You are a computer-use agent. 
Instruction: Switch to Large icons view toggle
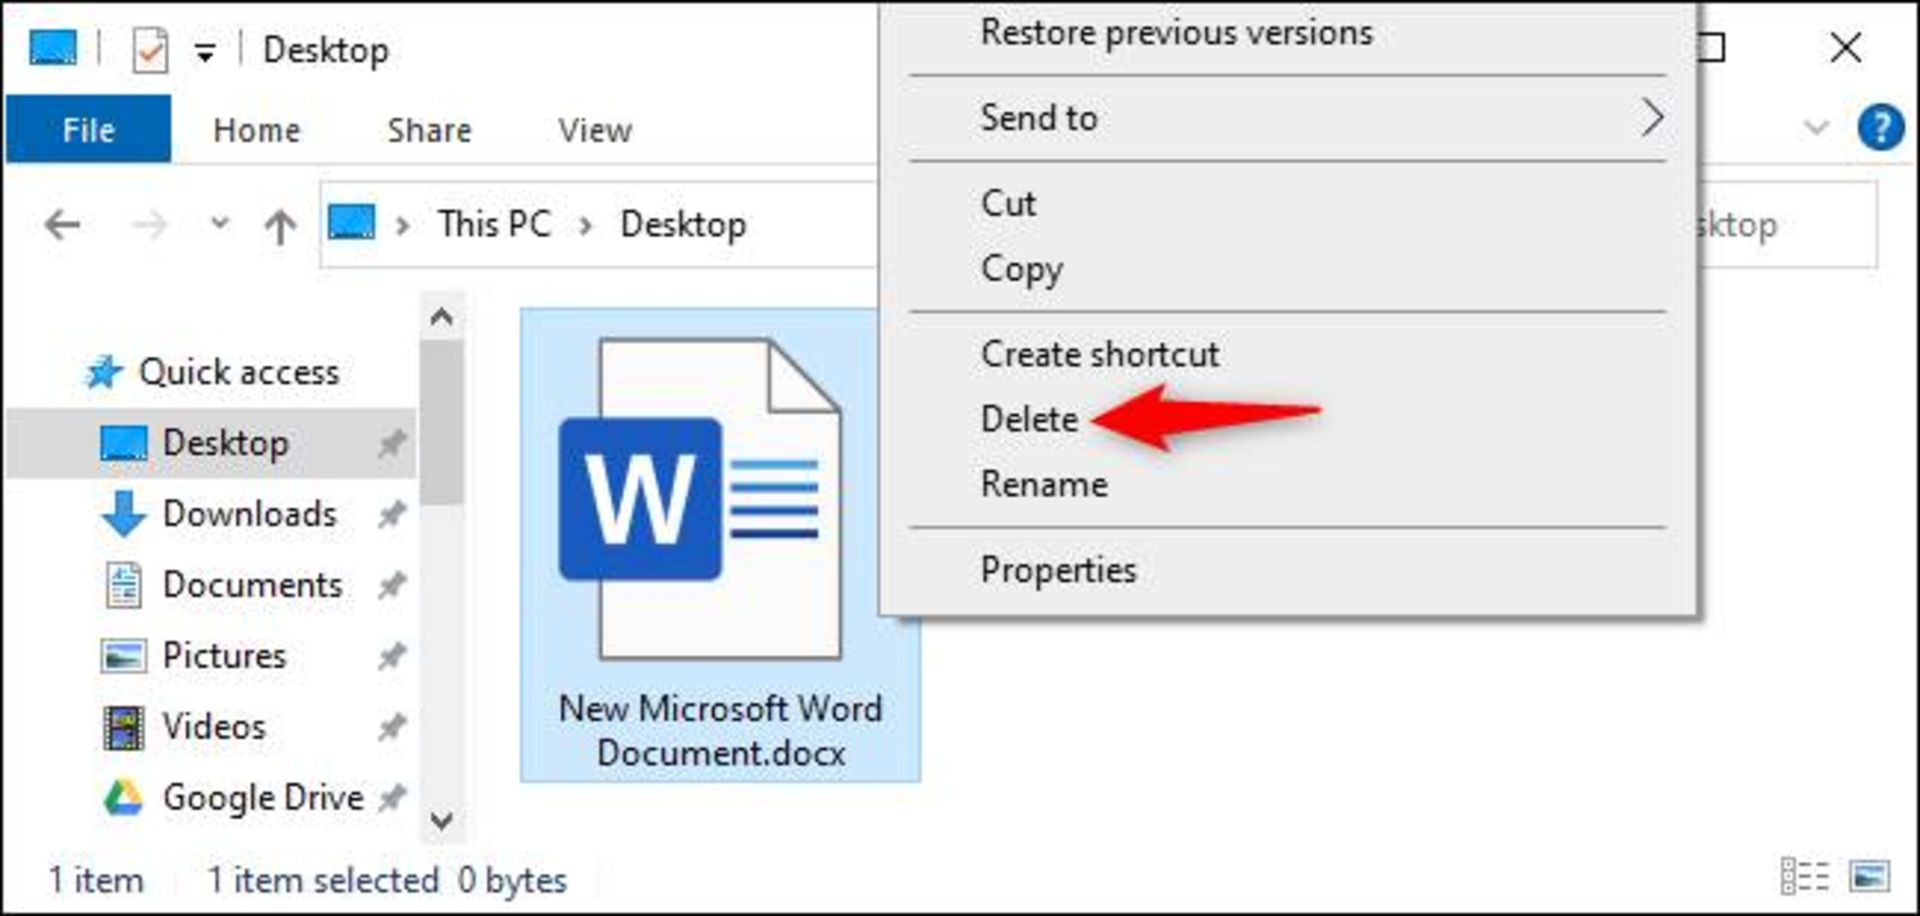tap(1868, 877)
